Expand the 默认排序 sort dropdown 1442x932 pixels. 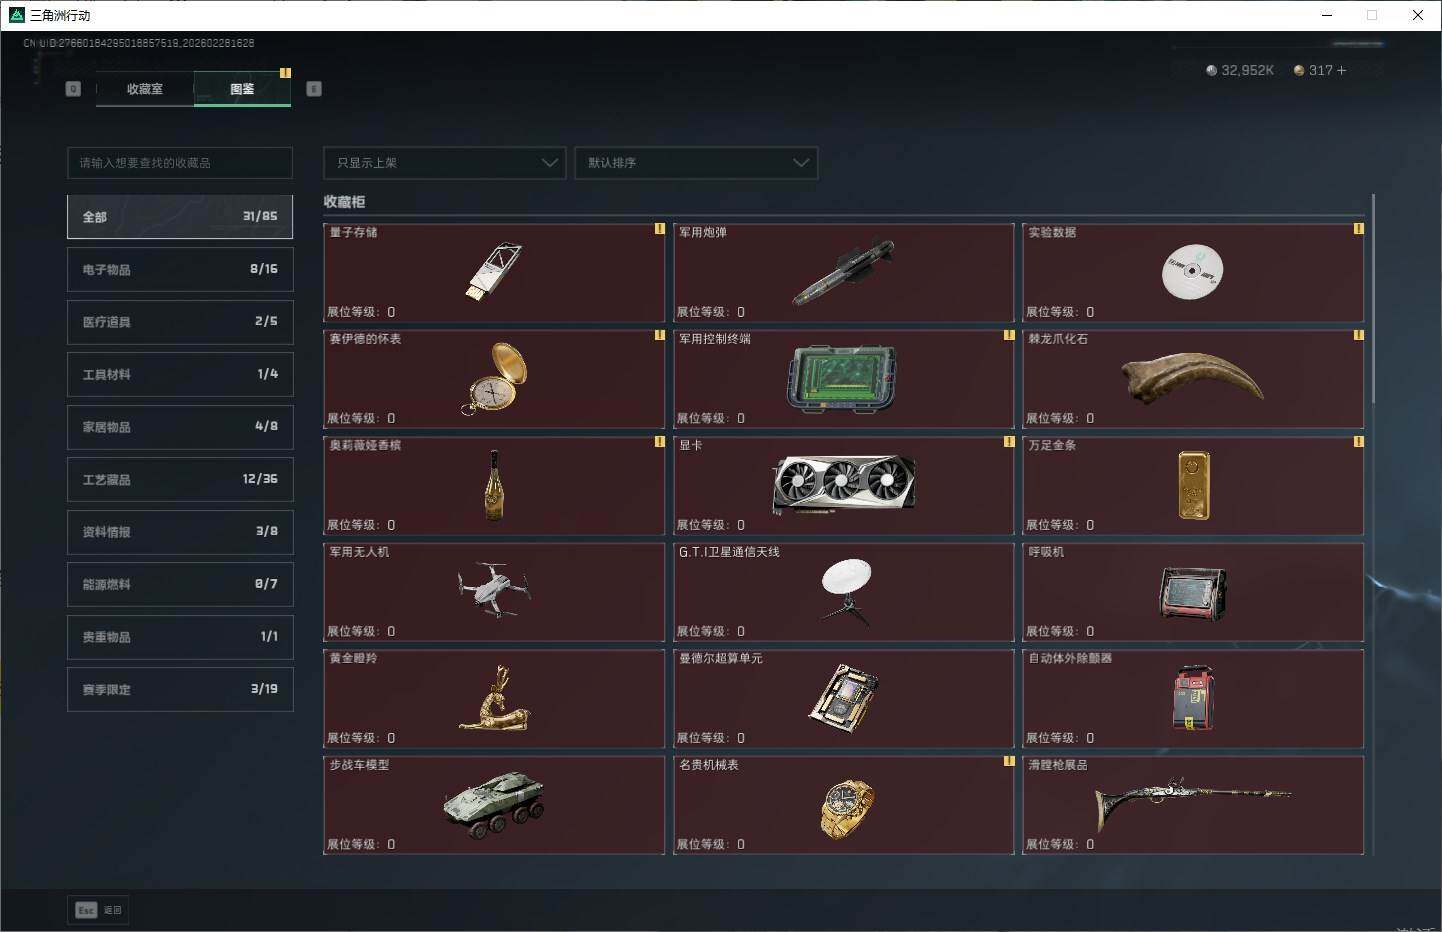click(x=696, y=163)
